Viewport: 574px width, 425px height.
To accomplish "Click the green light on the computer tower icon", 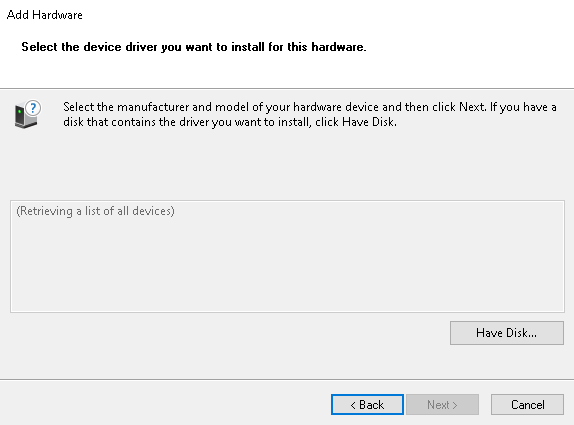I will click(19, 111).
